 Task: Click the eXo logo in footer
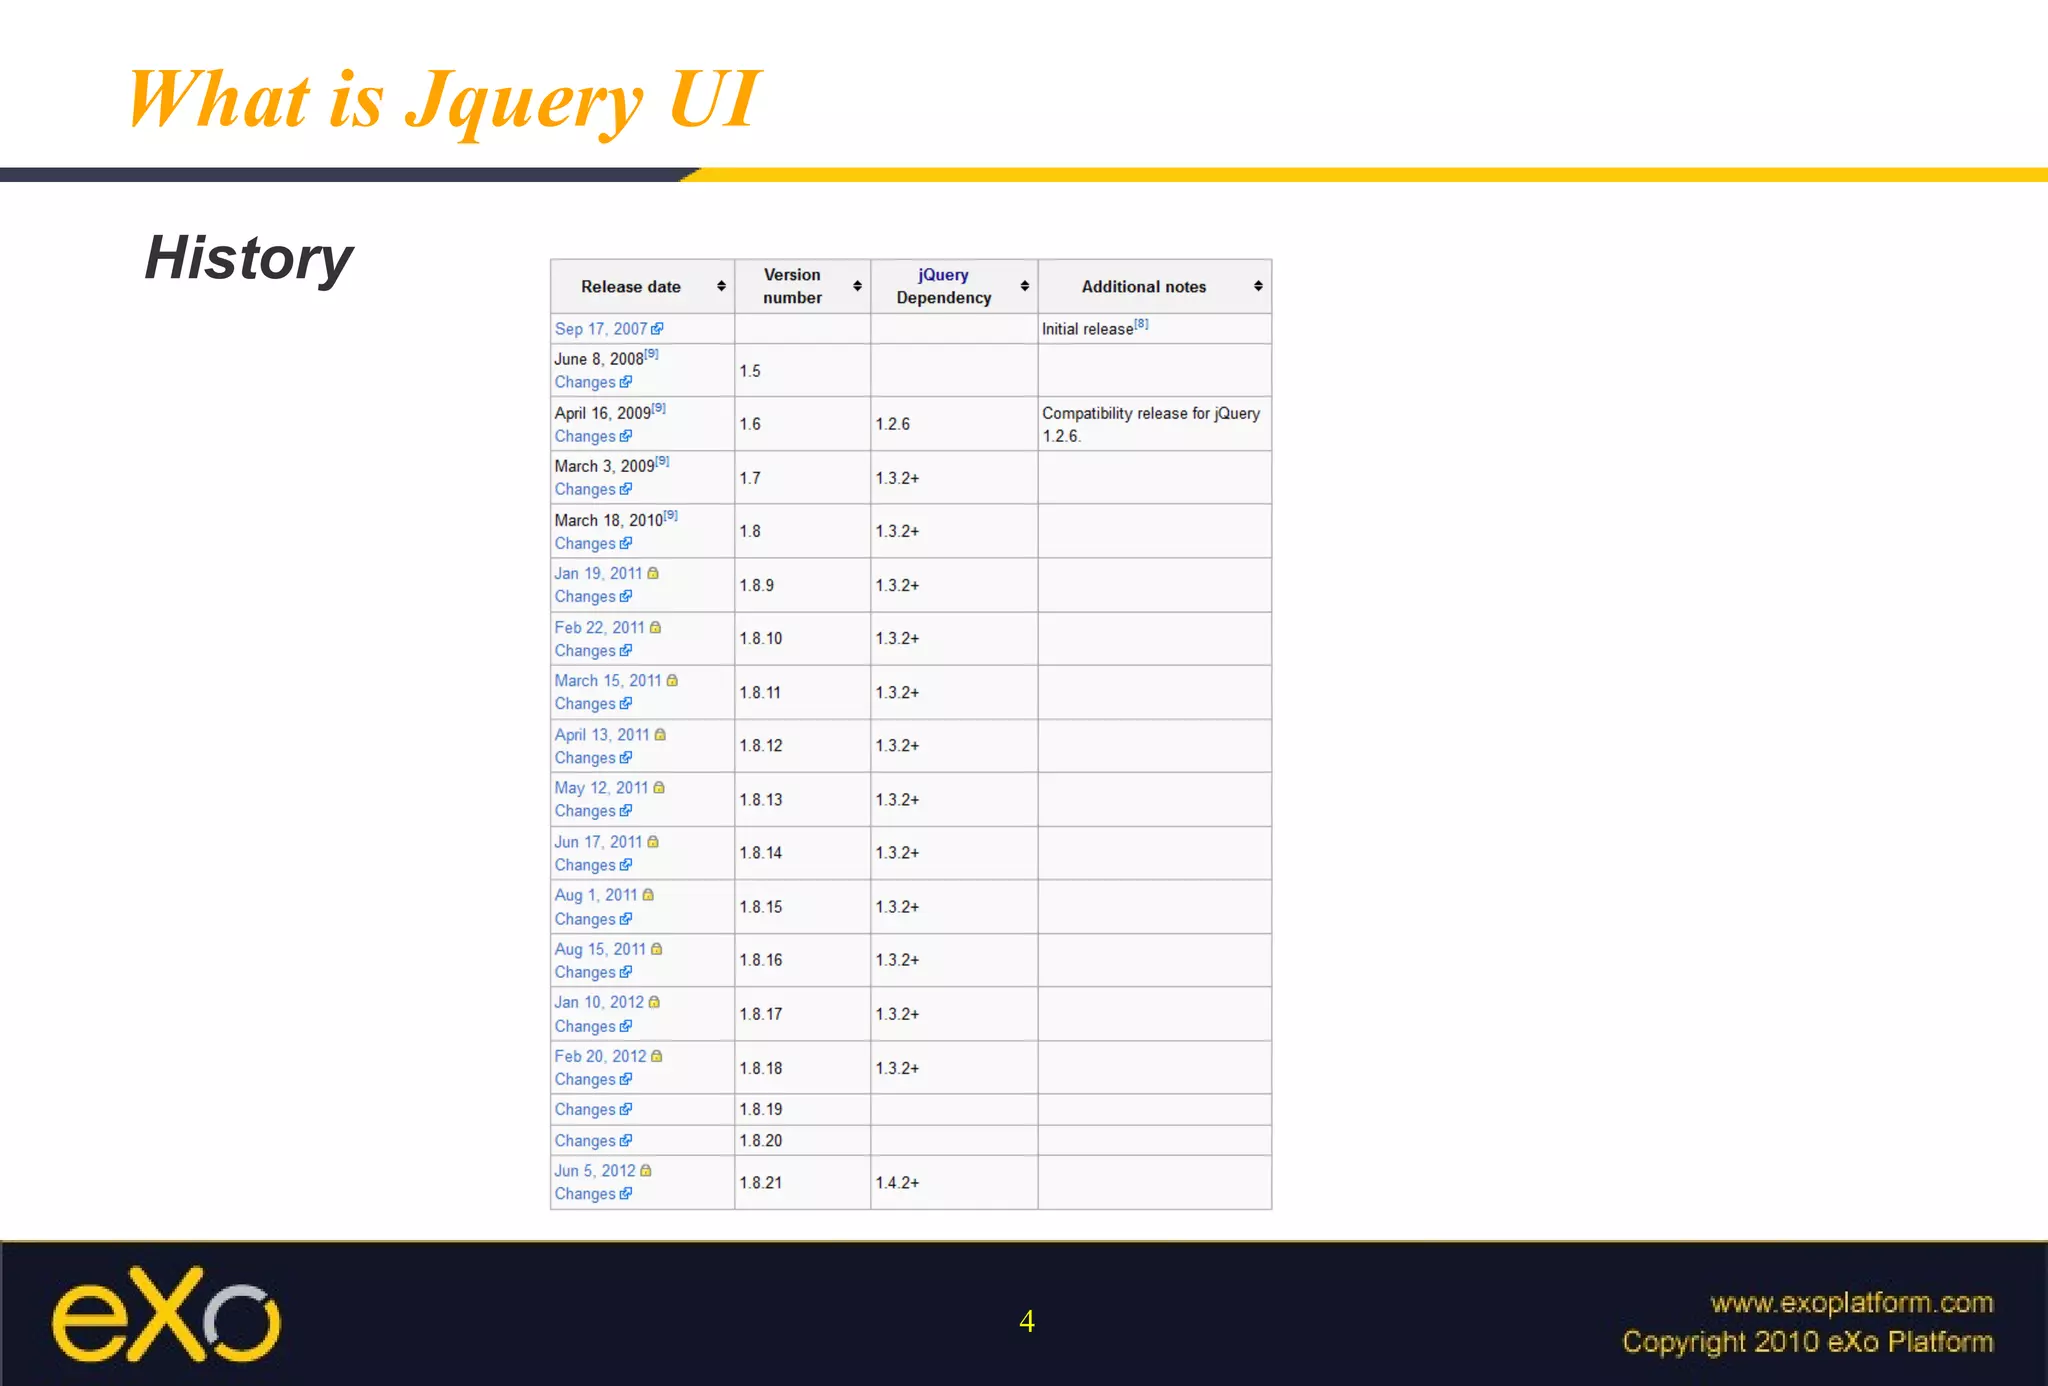pos(166,1315)
